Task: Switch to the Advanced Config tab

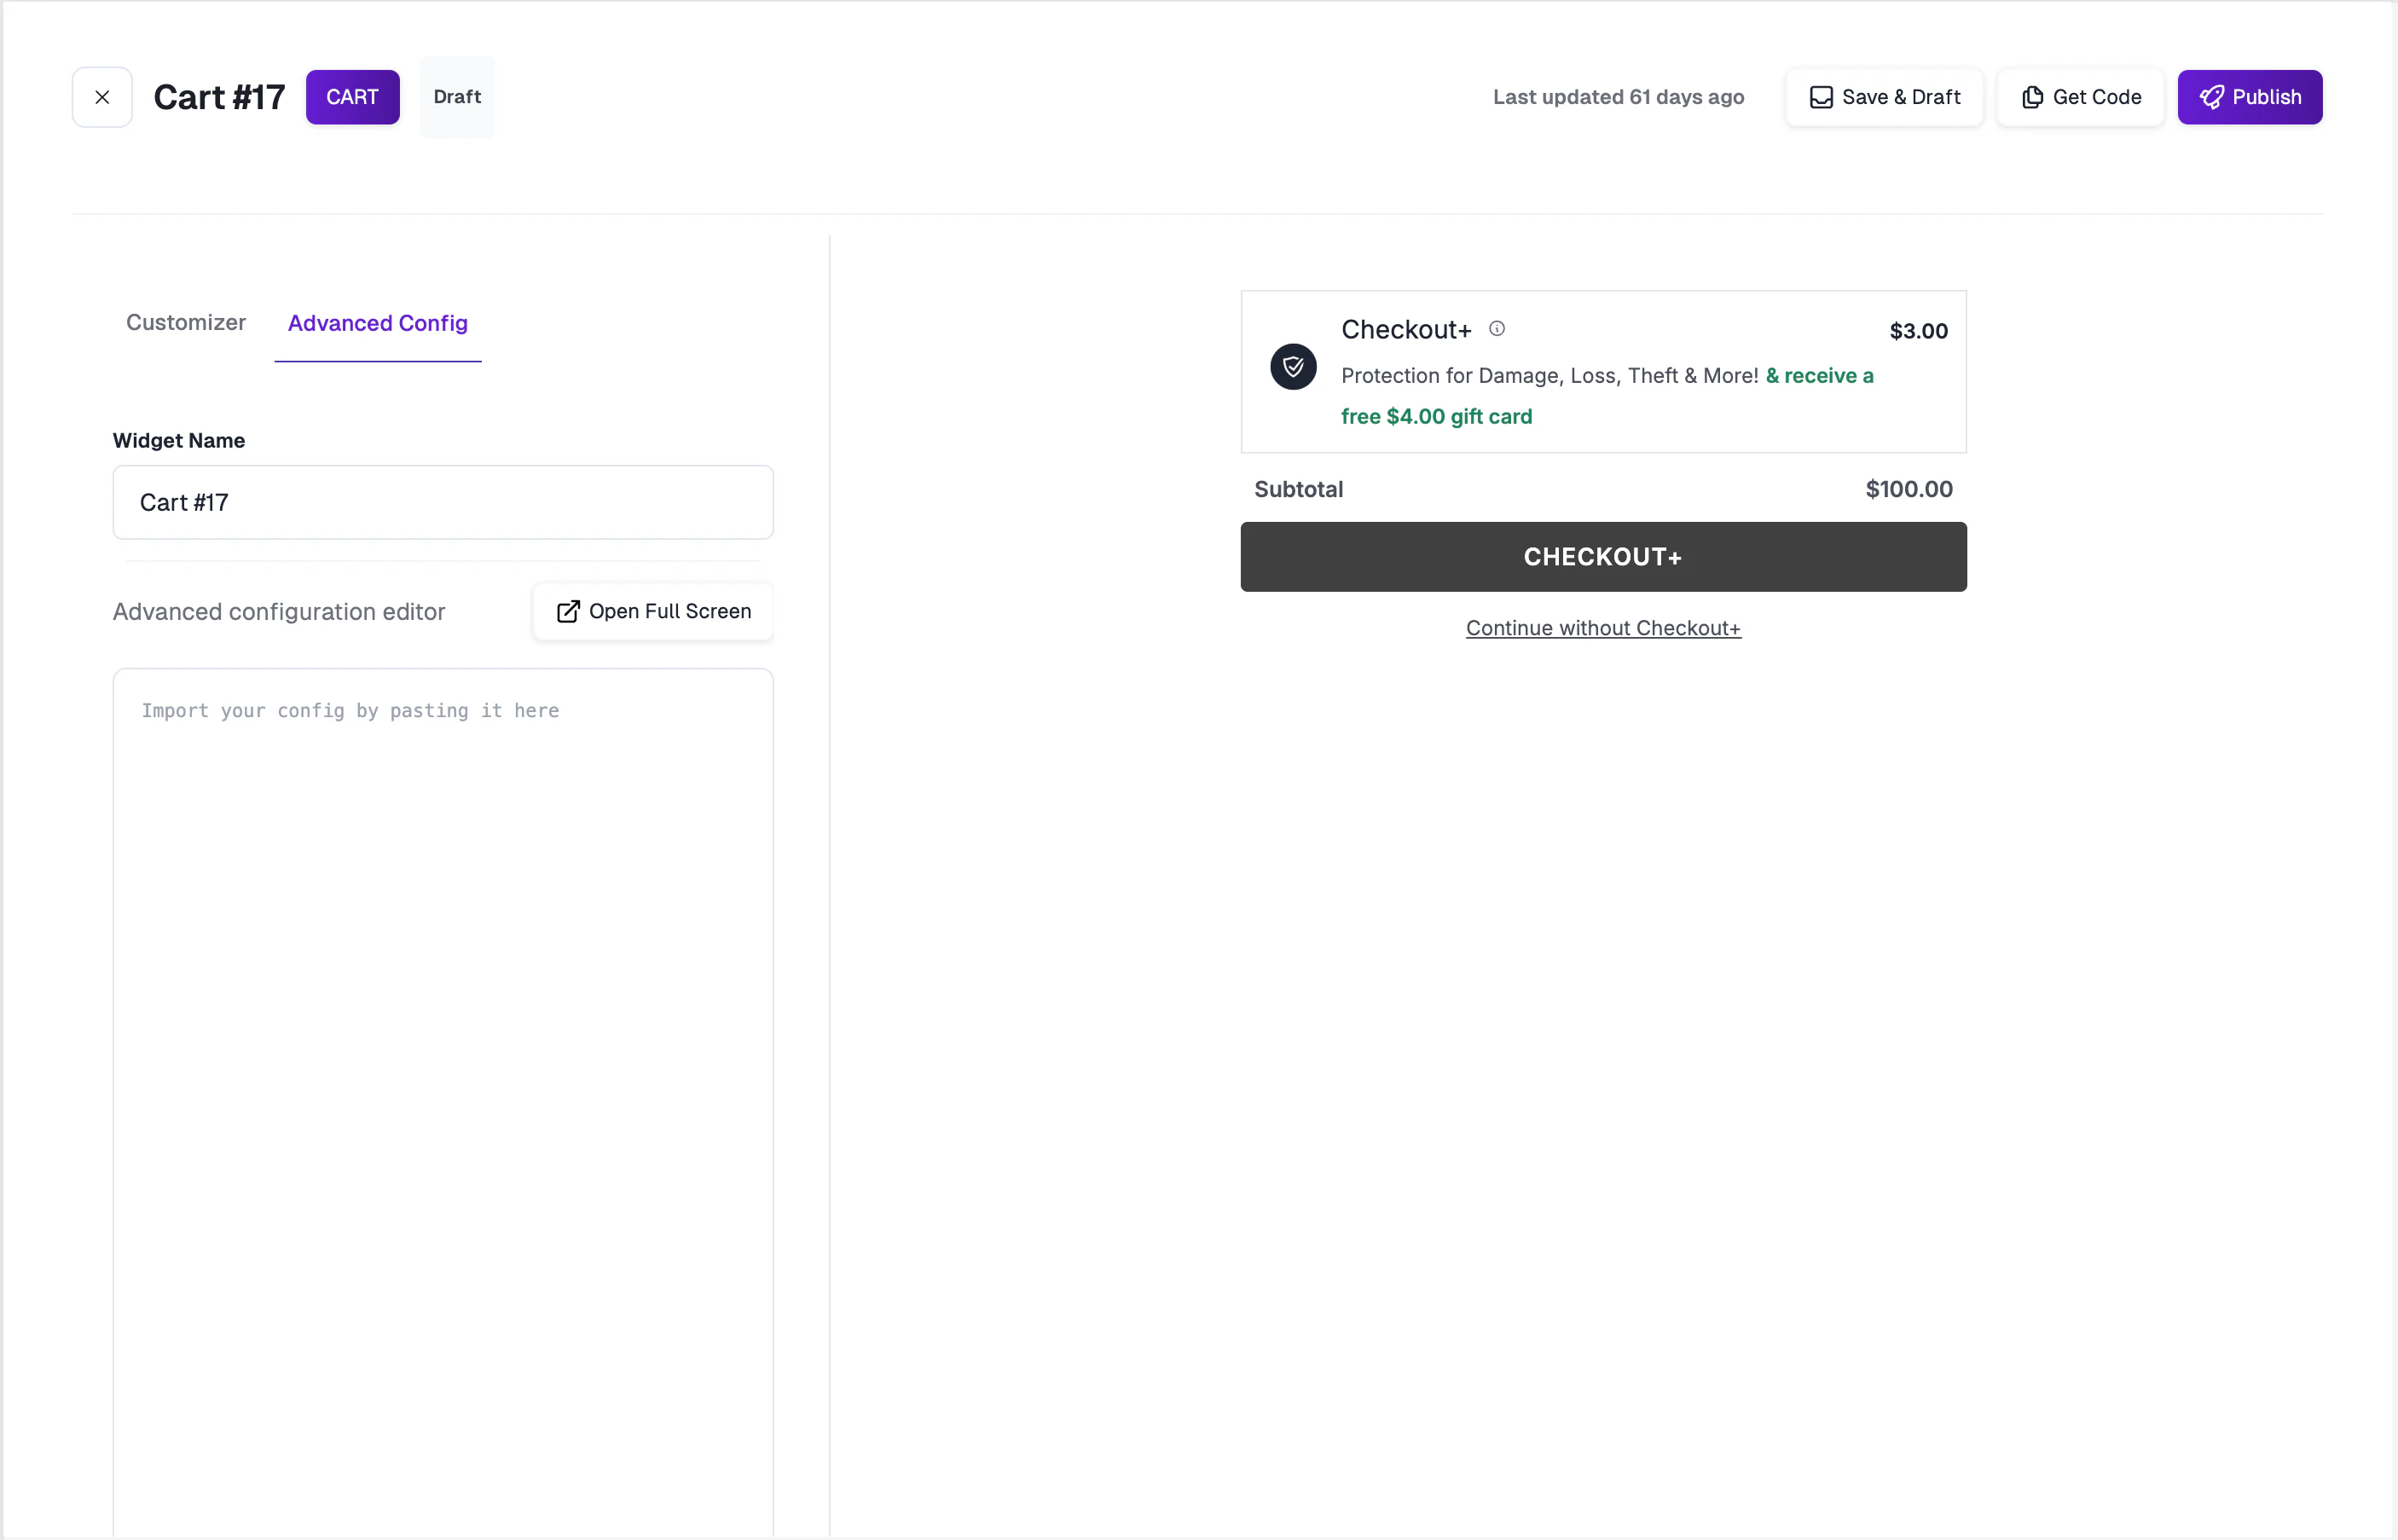Action: [377, 323]
